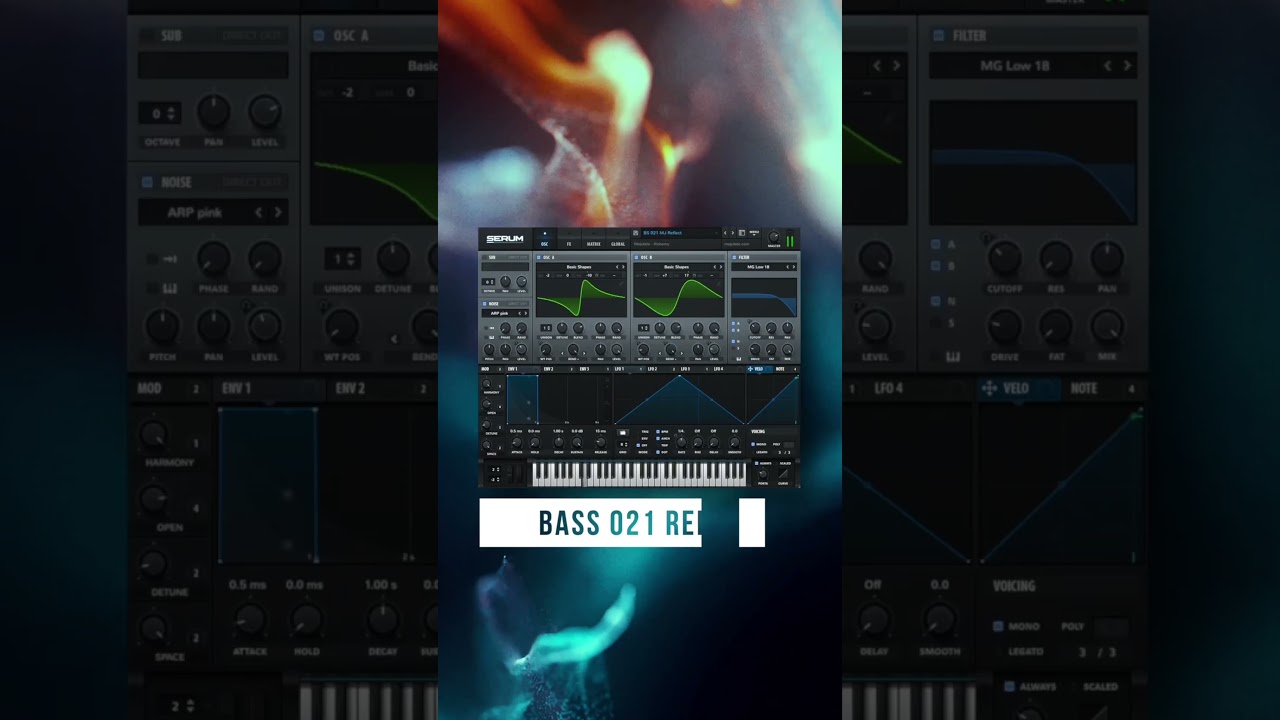Toggle the FILTER enable box in the small Serum
This screenshot has height=720, width=1280.
coord(733,257)
